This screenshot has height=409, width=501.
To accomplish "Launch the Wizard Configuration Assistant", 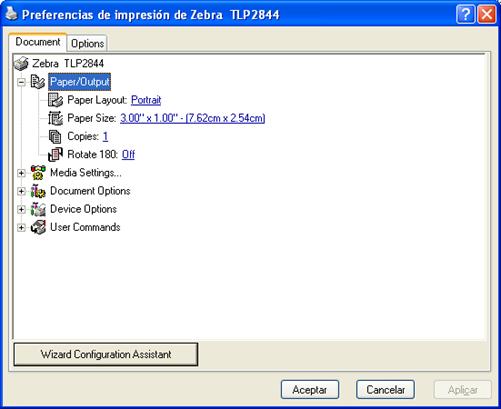I will click(x=106, y=354).
